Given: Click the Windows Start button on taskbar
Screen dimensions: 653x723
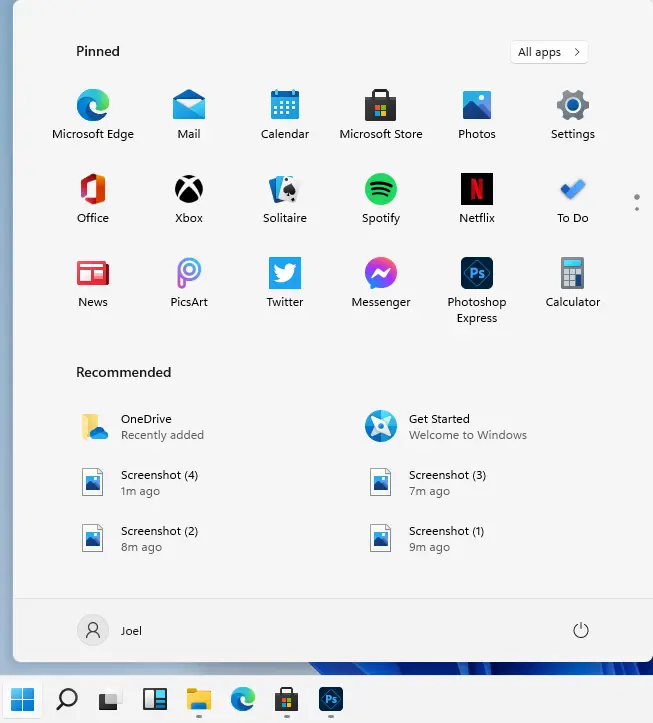Looking at the screenshot, I should (22, 699).
